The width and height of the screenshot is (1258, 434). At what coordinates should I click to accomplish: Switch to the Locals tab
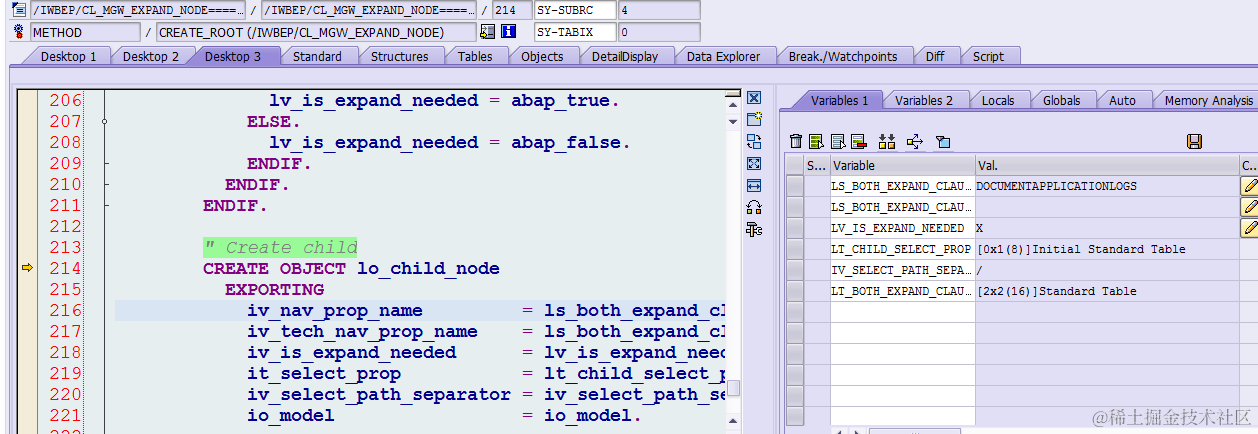click(x=998, y=100)
